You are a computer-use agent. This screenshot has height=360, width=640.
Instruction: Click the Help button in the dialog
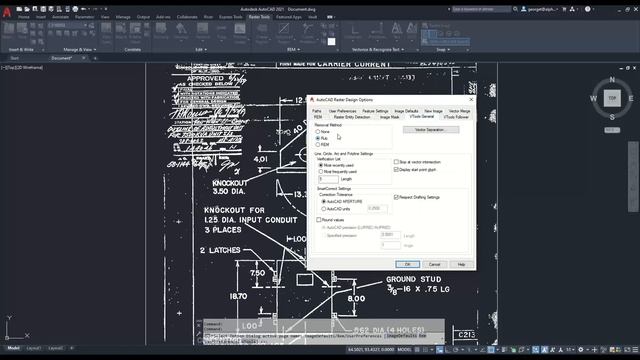461,264
